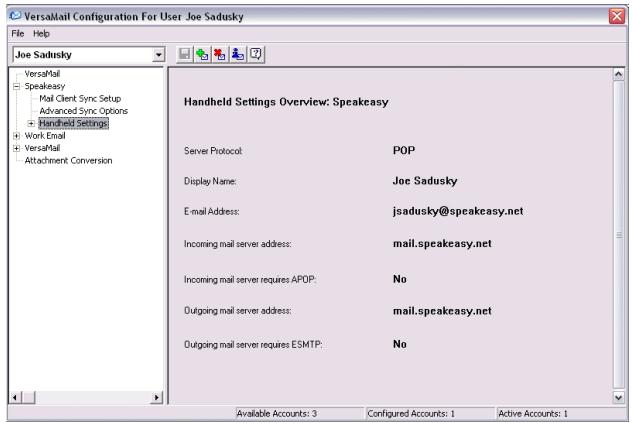Viewport: 632px width, 423px height.
Task: Select Attachment Conversion in the tree
Action: (x=69, y=160)
